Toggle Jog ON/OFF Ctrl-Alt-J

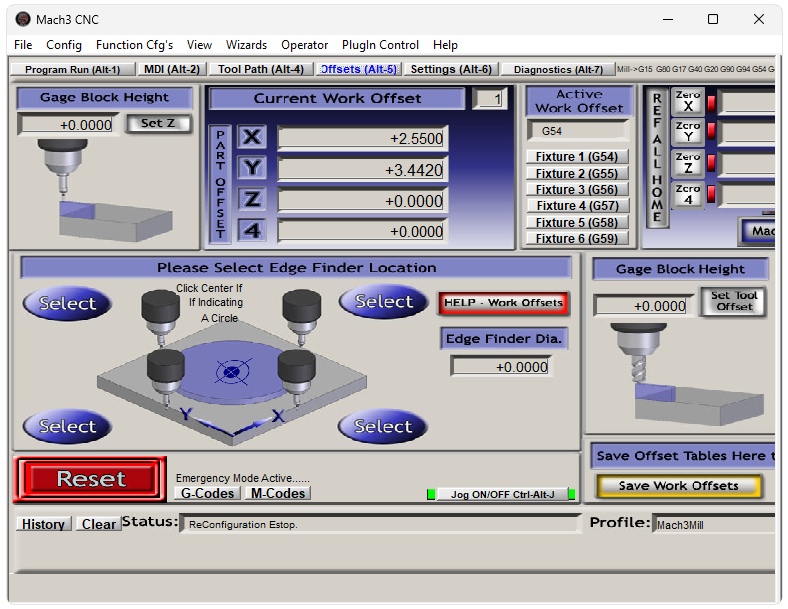pyautogui.click(x=501, y=494)
